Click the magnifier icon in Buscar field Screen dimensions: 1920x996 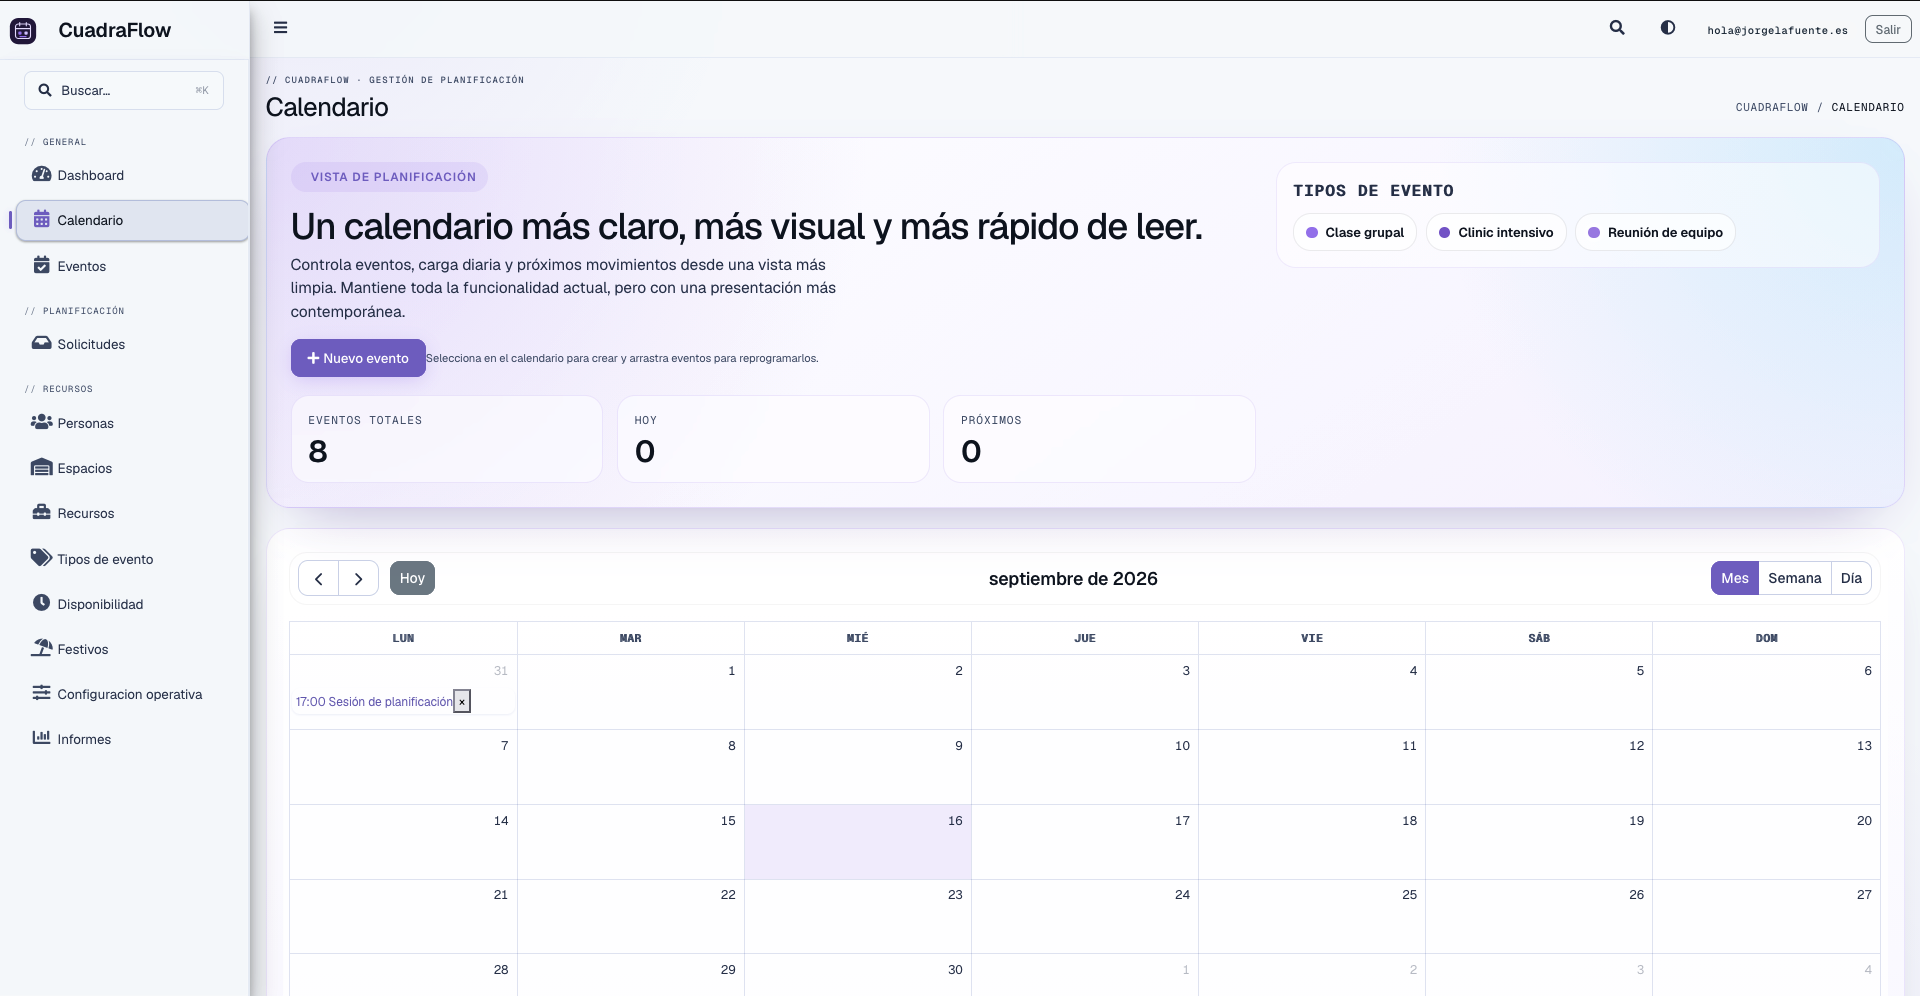tap(45, 90)
